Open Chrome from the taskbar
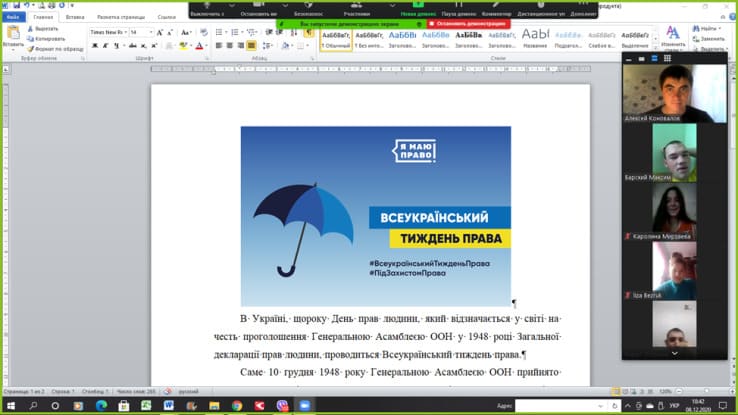The image size is (738, 415). (x=237, y=406)
